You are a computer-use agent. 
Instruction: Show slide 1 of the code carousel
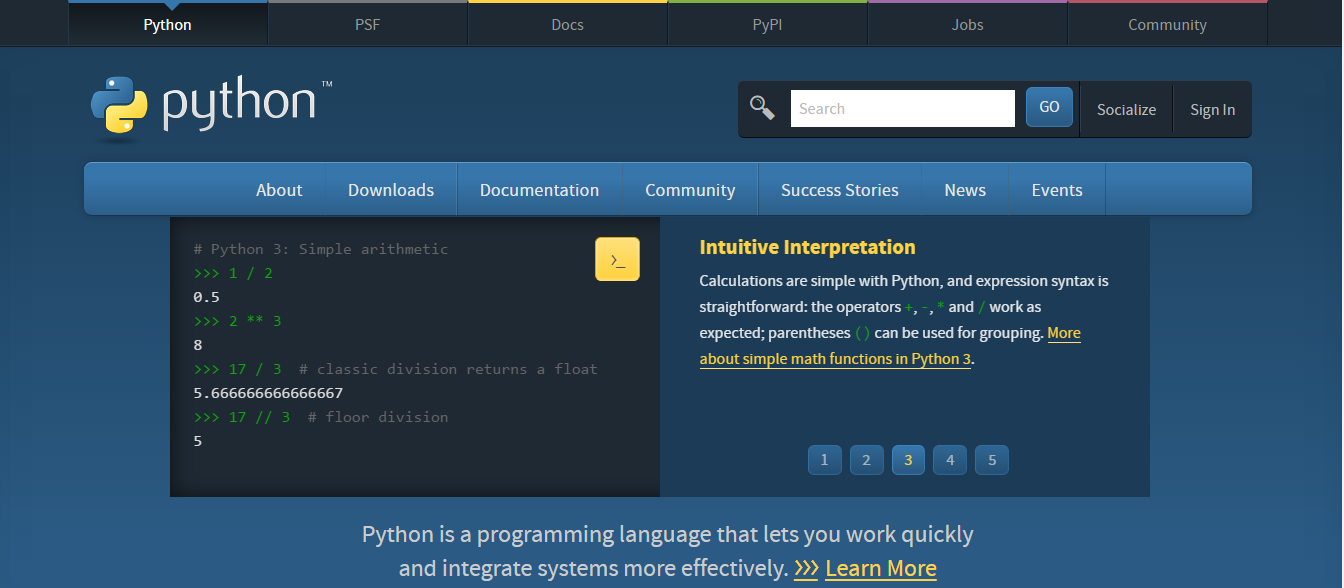(x=824, y=460)
